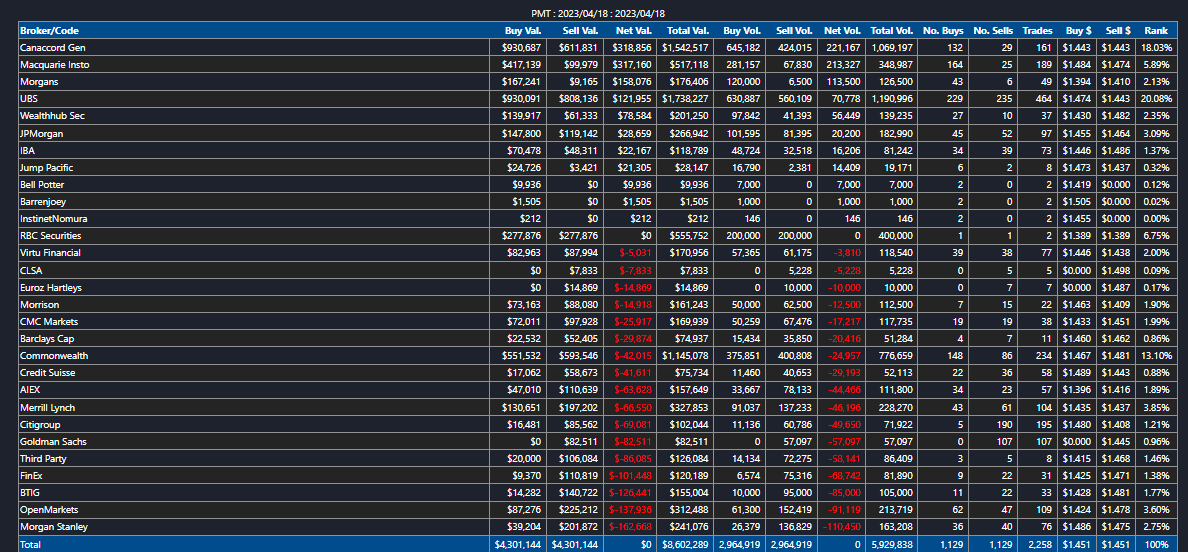The width and height of the screenshot is (1188, 552).
Task: Click the Total Vol. column header
Action: coord(892,31)
